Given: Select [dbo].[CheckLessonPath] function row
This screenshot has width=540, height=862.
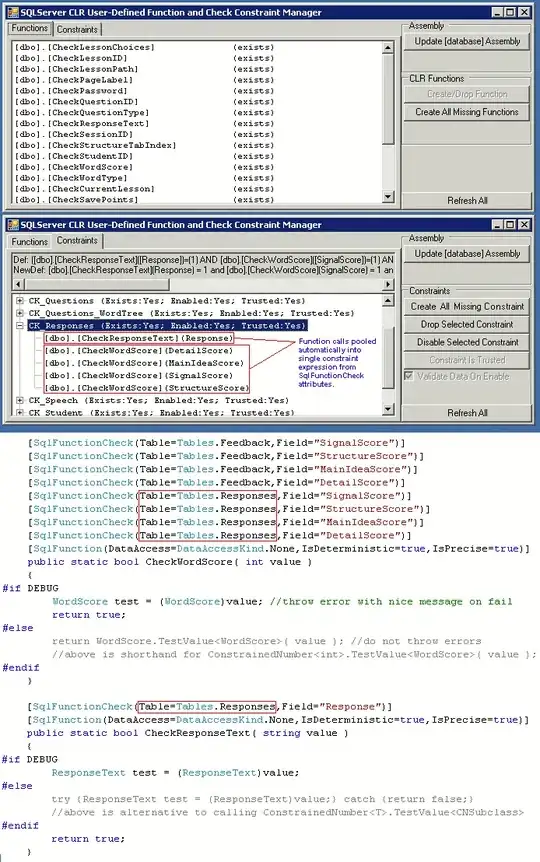Looking at the screenshot, I should 144,69.
